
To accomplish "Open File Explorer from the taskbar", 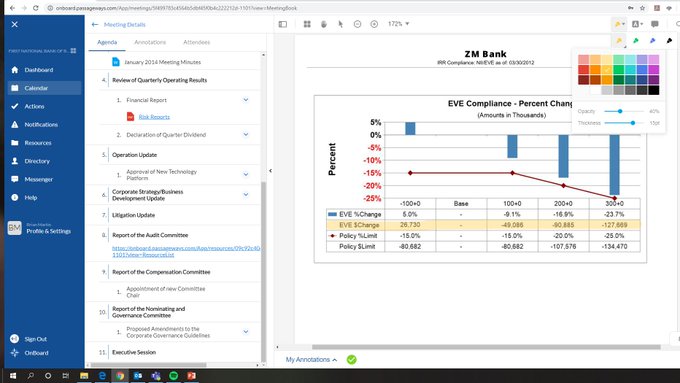I will pyautogui.click(x=84, y=376).
